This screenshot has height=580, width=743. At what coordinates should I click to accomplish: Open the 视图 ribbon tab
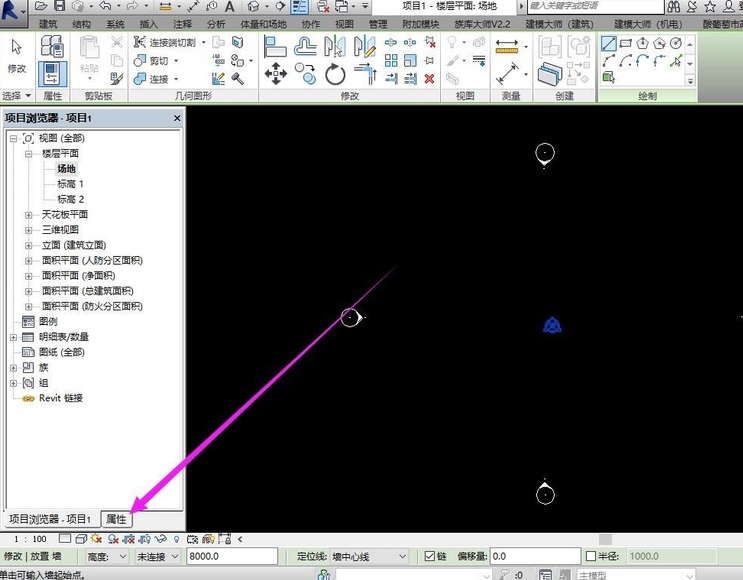343,23
